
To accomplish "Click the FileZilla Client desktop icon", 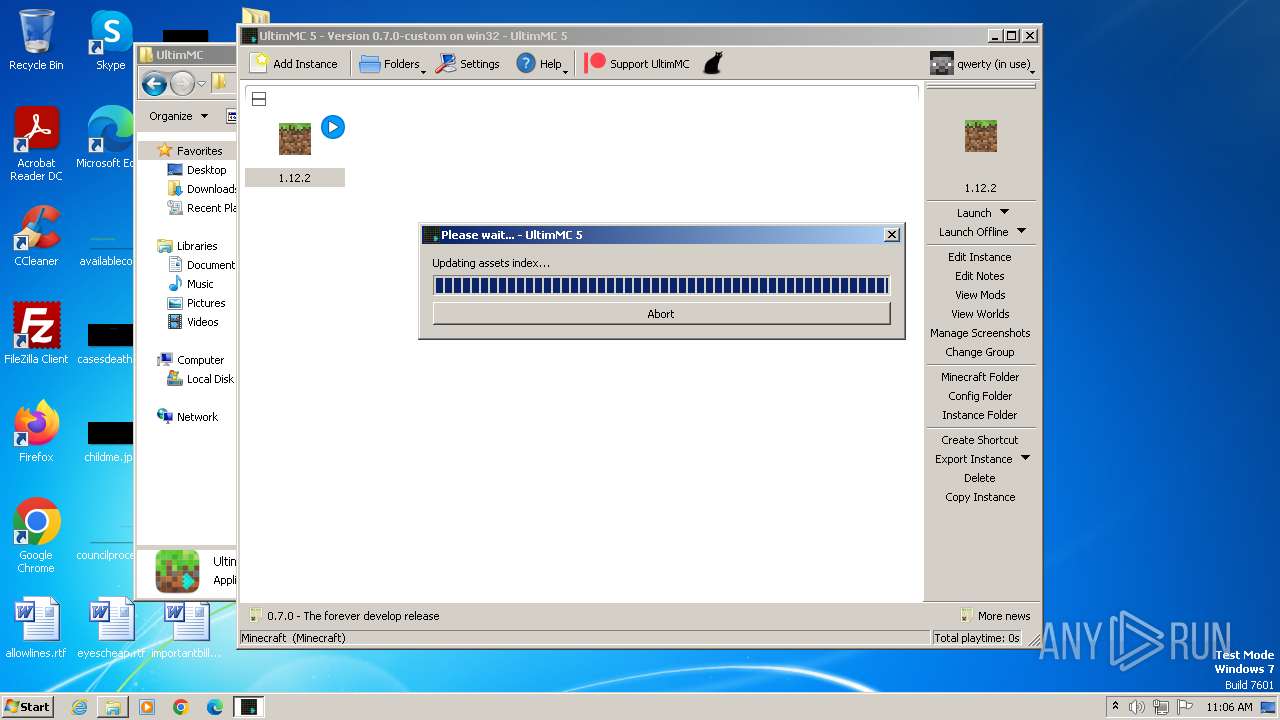I will pos(36,333).
